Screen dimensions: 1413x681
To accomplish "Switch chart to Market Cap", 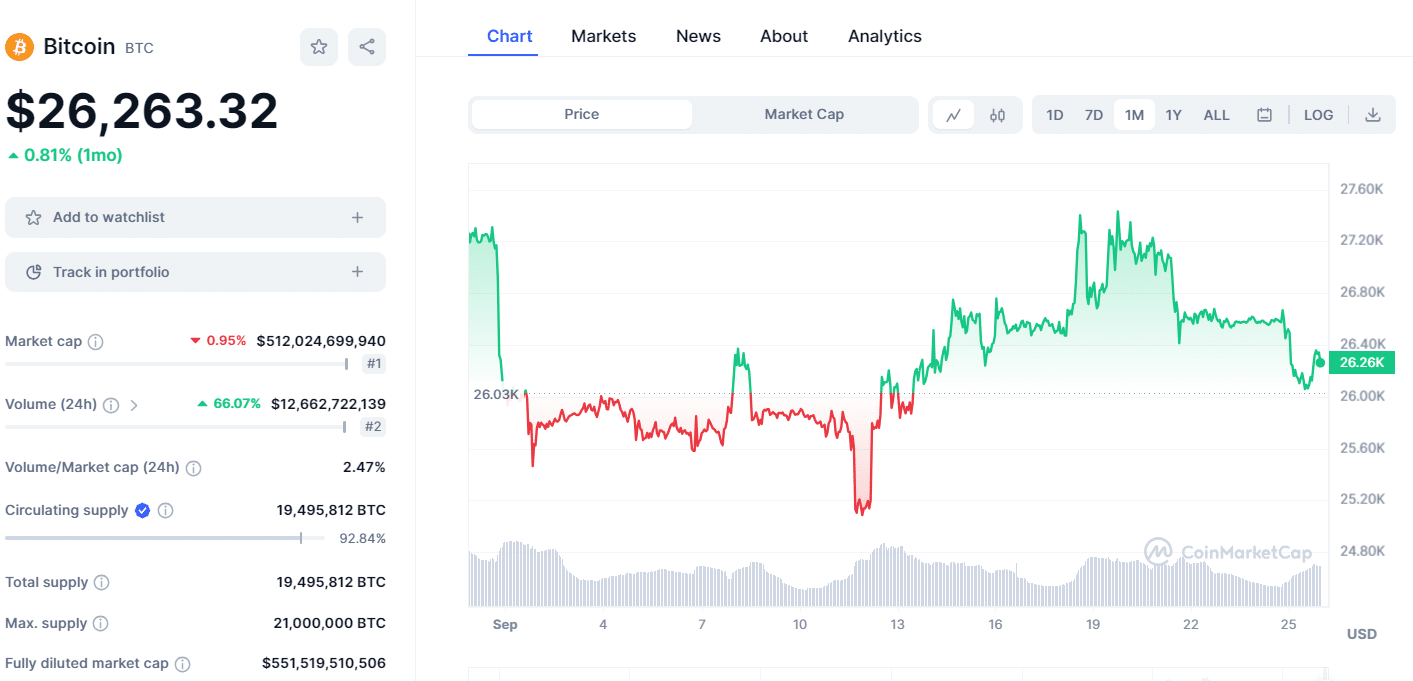I will [804, 115].
